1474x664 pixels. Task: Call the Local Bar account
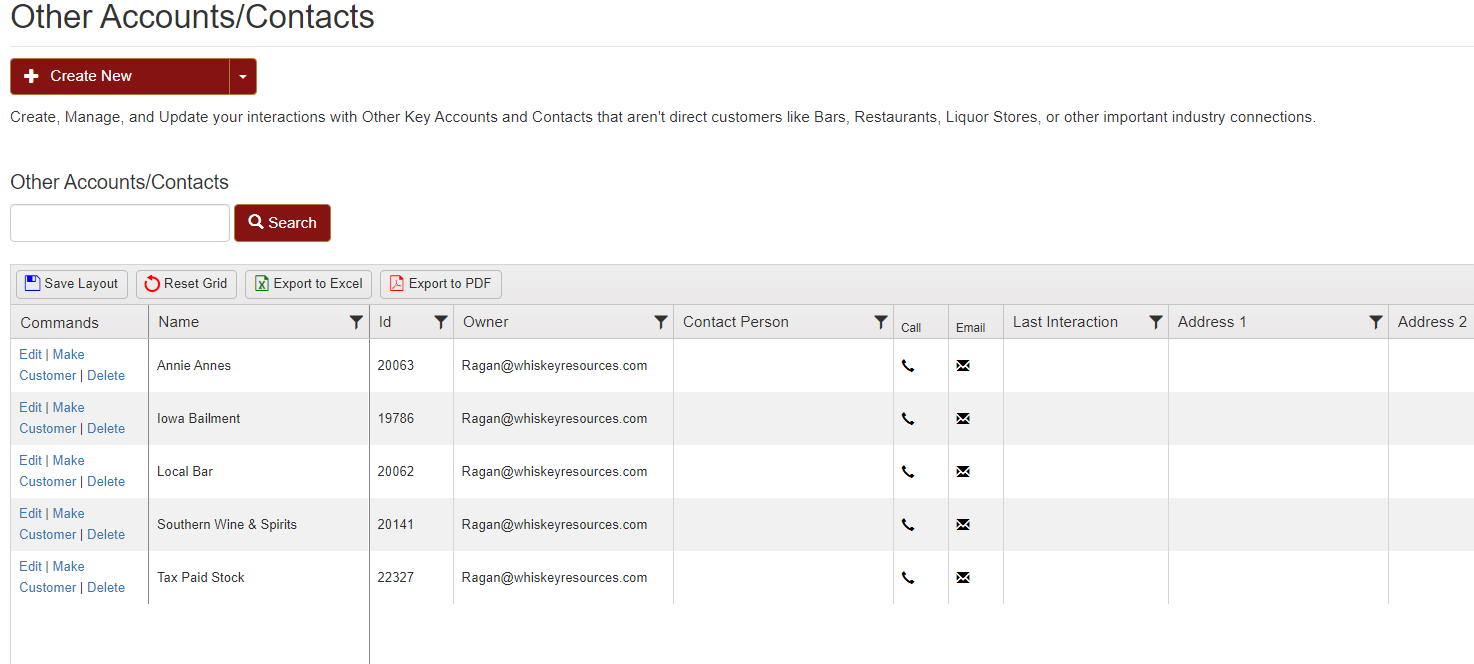point(908,472)
